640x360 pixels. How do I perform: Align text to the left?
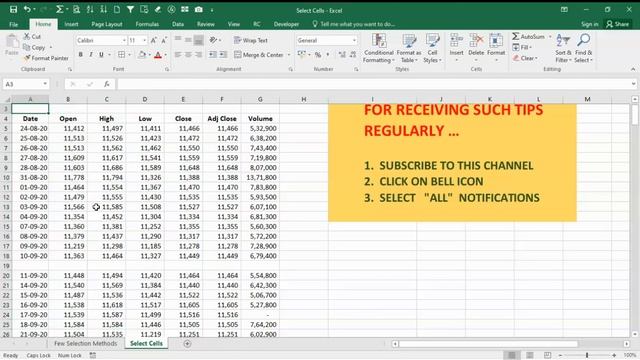(178, 55)
